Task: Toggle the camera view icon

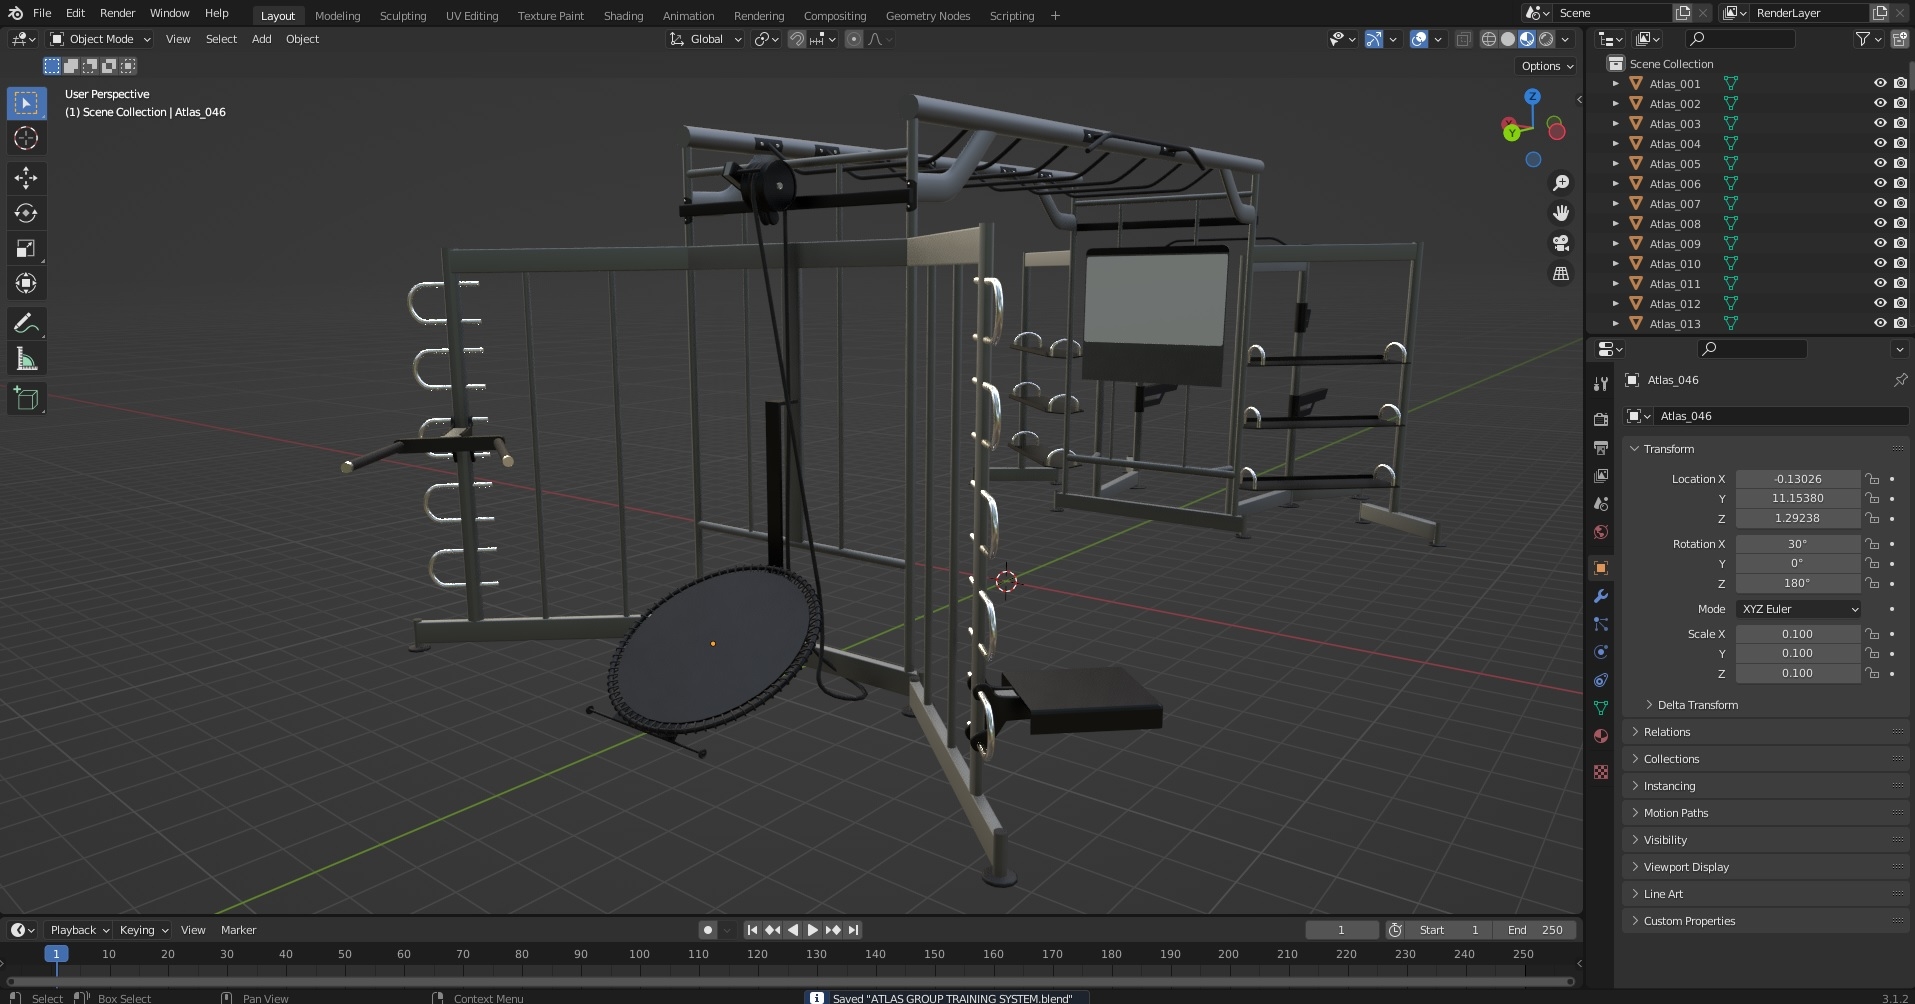Action: pos(1560,243)
